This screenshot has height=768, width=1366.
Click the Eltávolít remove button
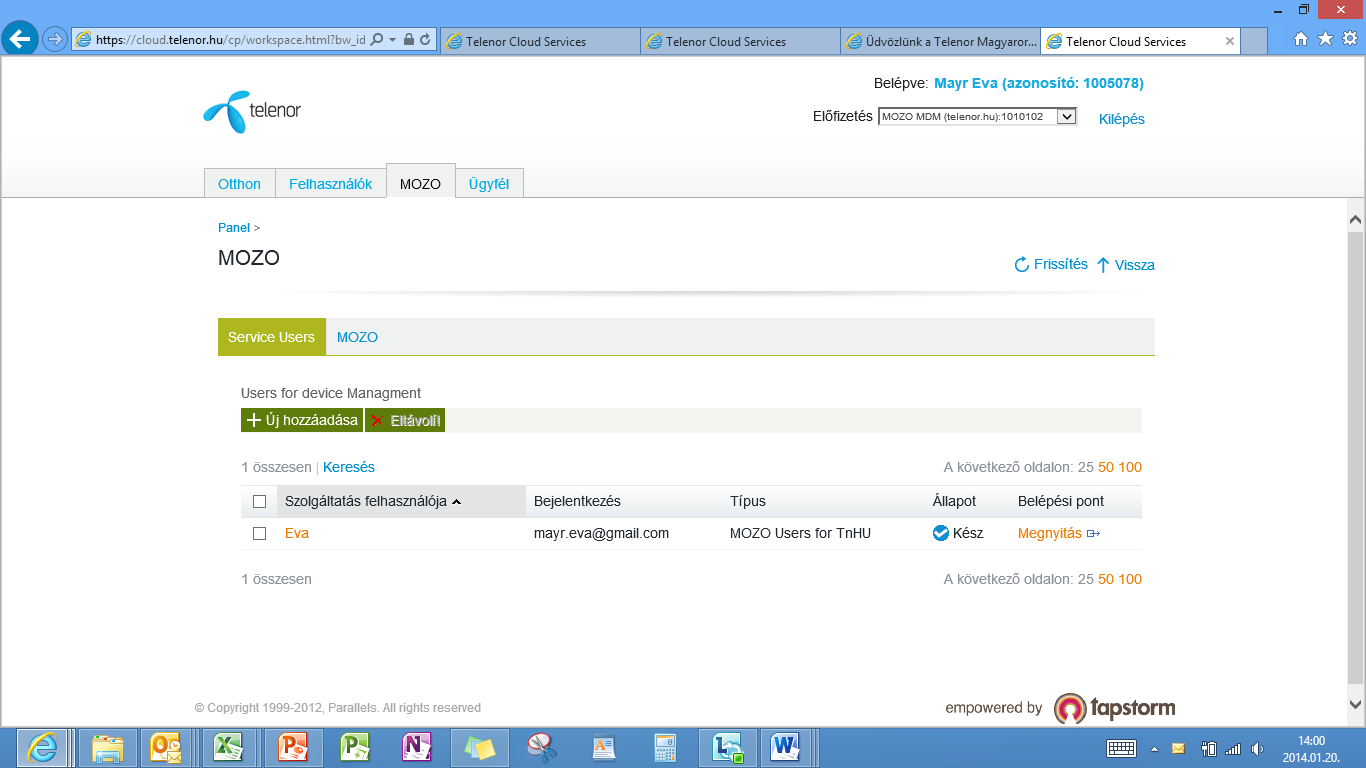click(x=405, y=420)
